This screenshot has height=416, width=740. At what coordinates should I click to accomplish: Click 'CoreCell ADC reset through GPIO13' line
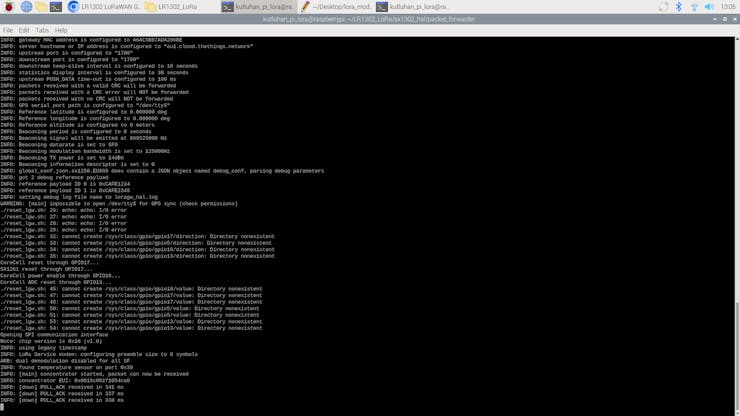tap(56, 282)
